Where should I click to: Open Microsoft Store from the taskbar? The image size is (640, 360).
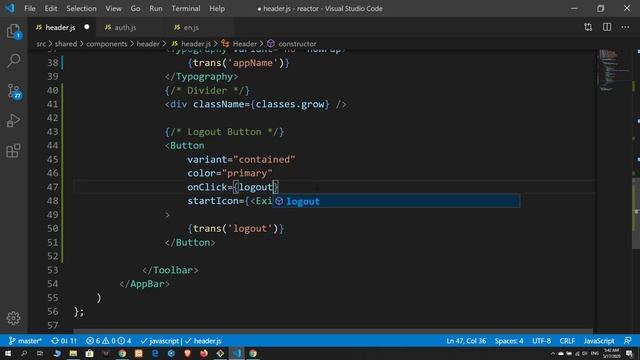click(x=89, y=353)
